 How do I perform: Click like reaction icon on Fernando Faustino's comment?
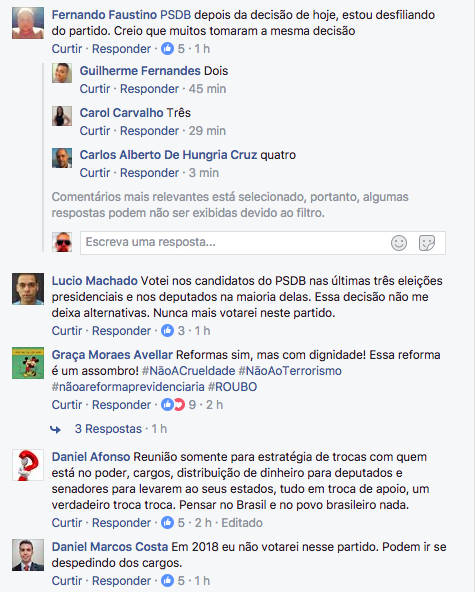coord(167,49)
